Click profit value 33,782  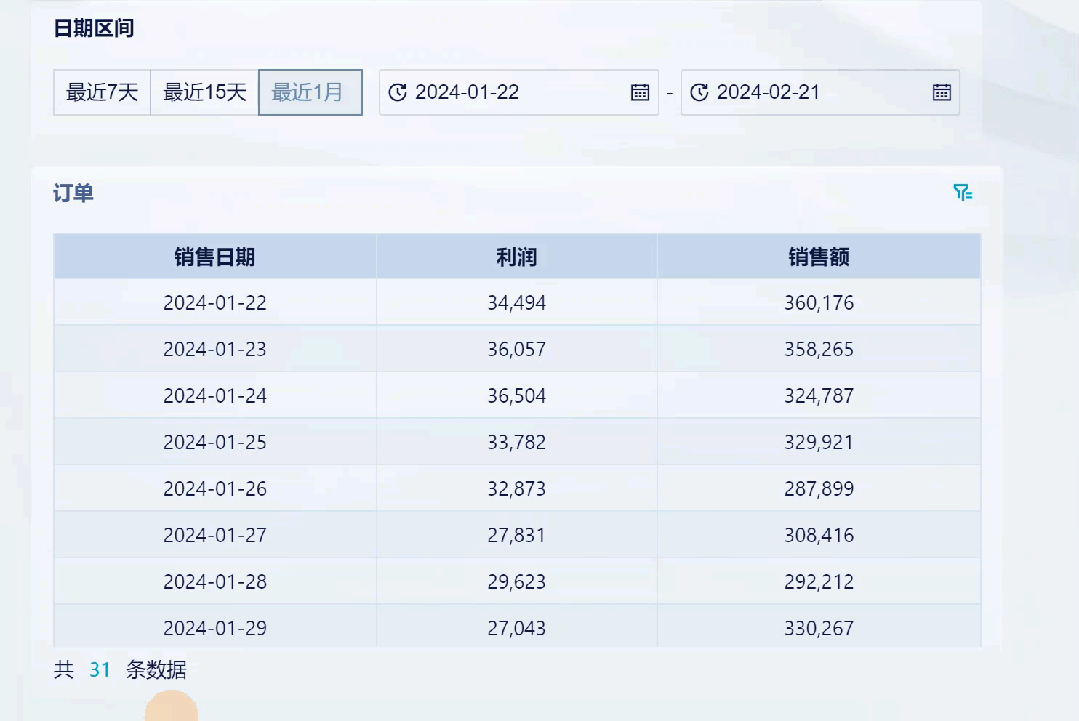(x=517, y=442)
